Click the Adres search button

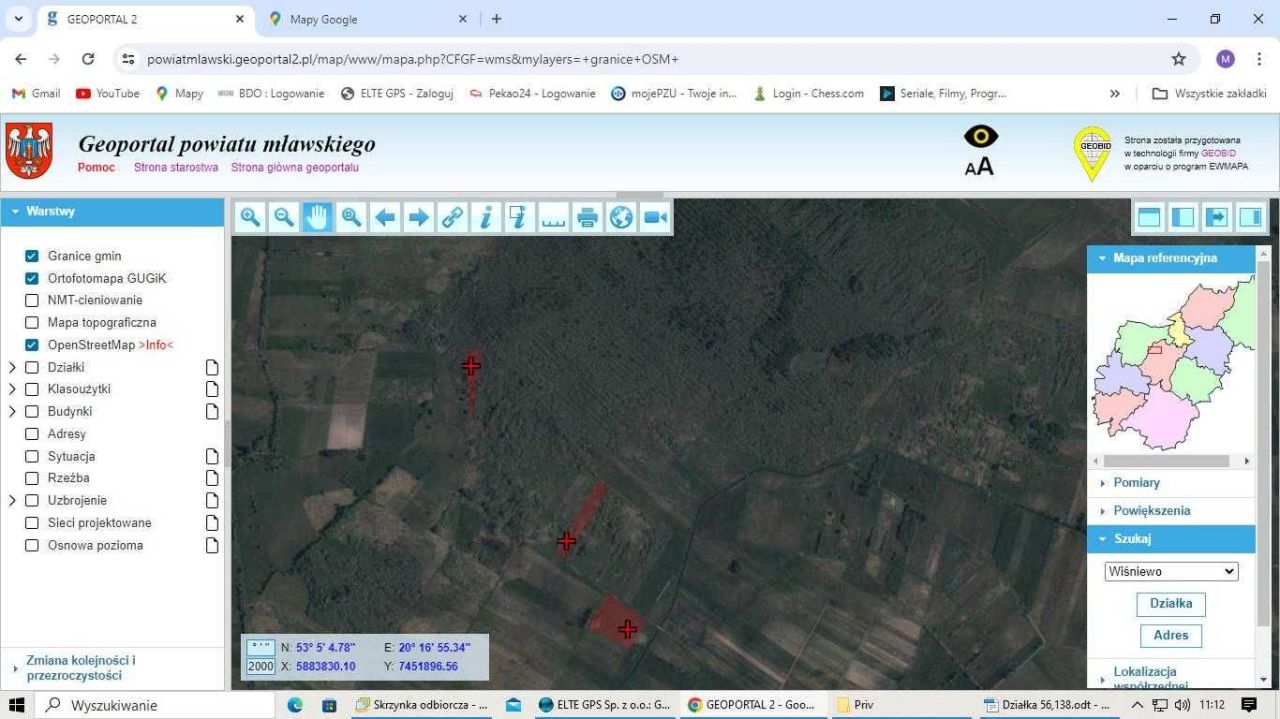click(1171, 635)
